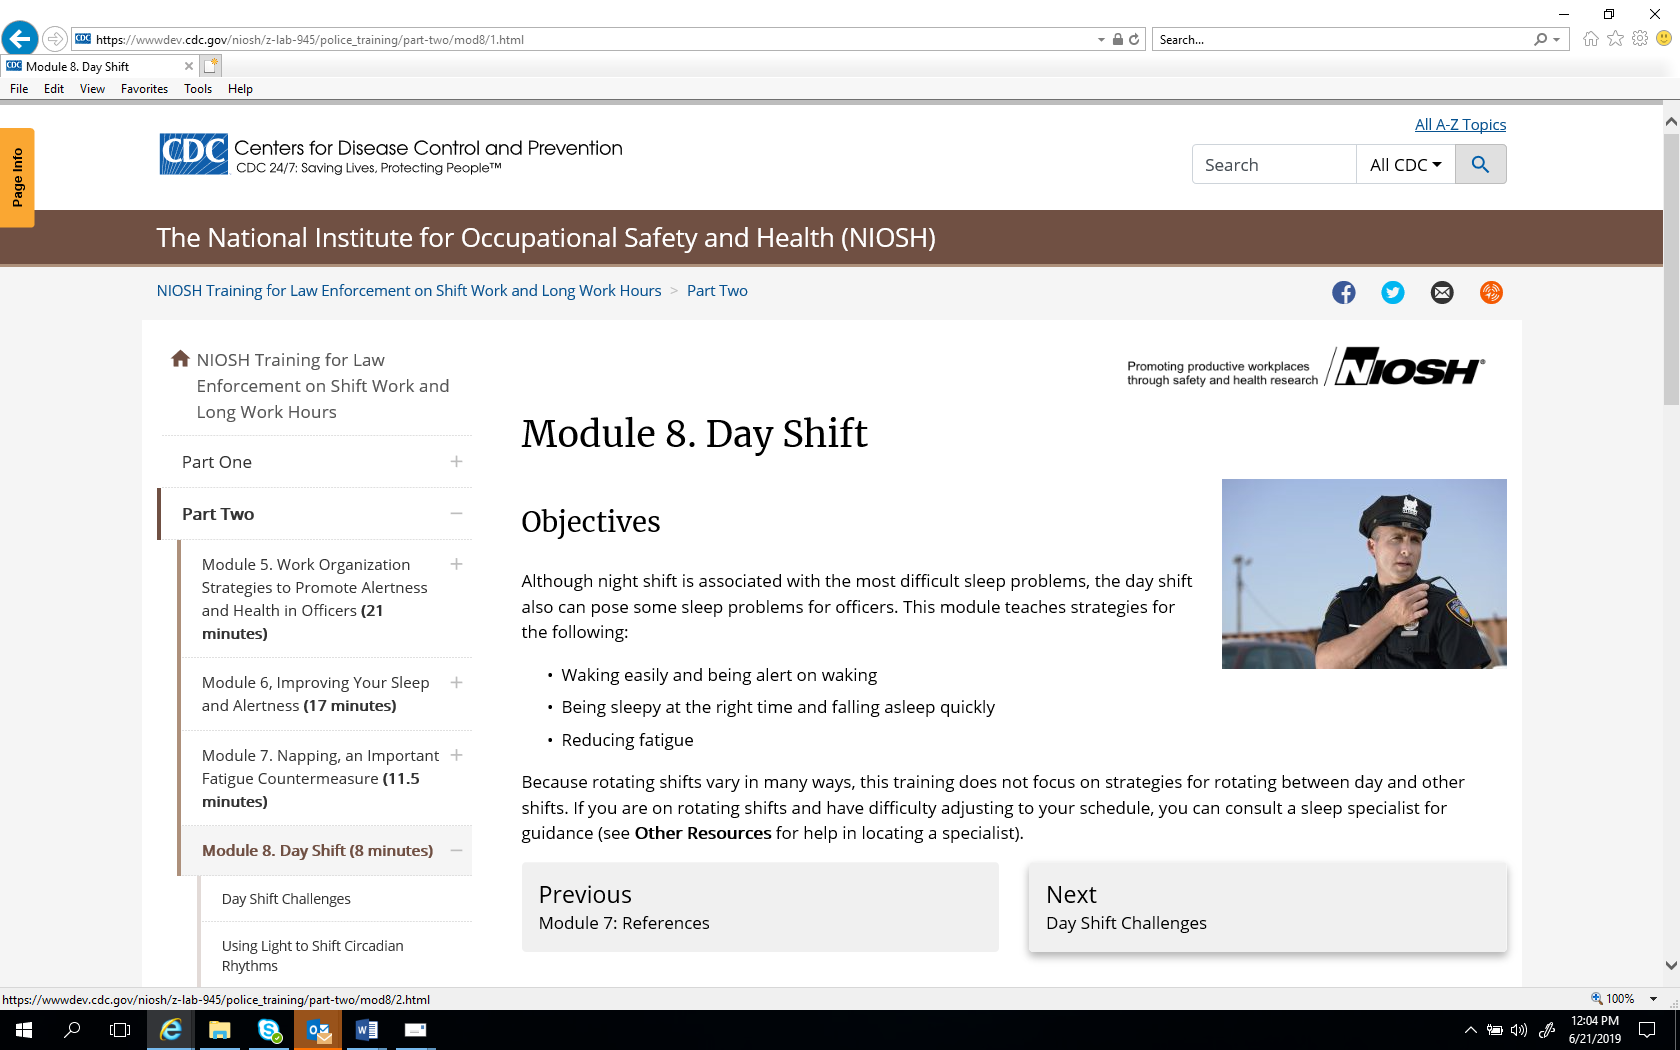Open the All CDC search scope dropdown
The width and height of the screenshot is (1680, 1050).
pos(1406,165)
